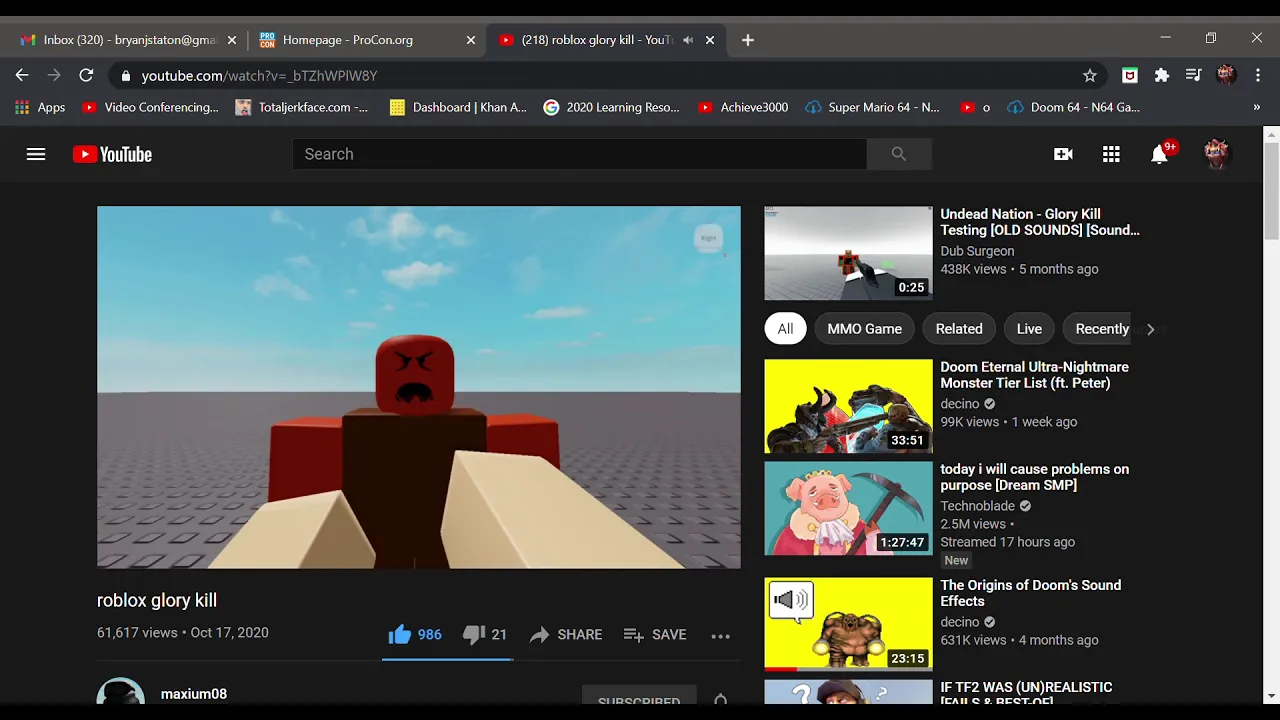Open the 2020 Learning Resources bookmark

pyautogui.click(x=611, y=107)
